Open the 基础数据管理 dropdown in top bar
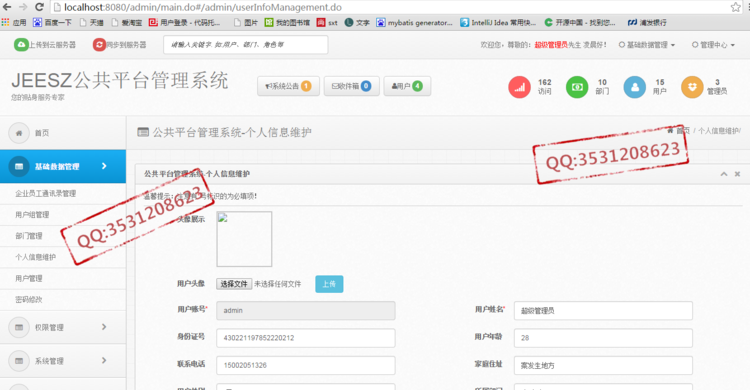Screen dimensions: 750x390 tap(647, 45)
